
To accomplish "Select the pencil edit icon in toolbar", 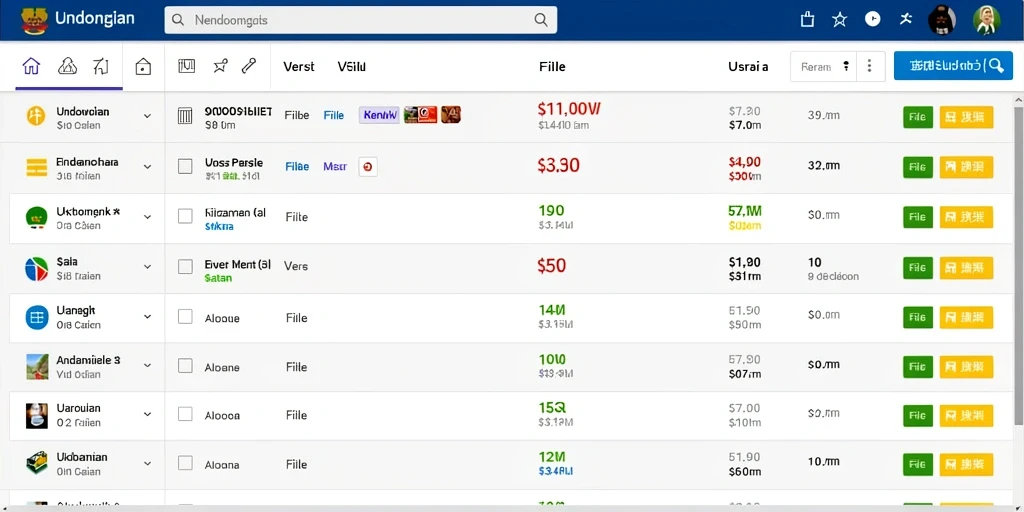I will coord(248,65).
